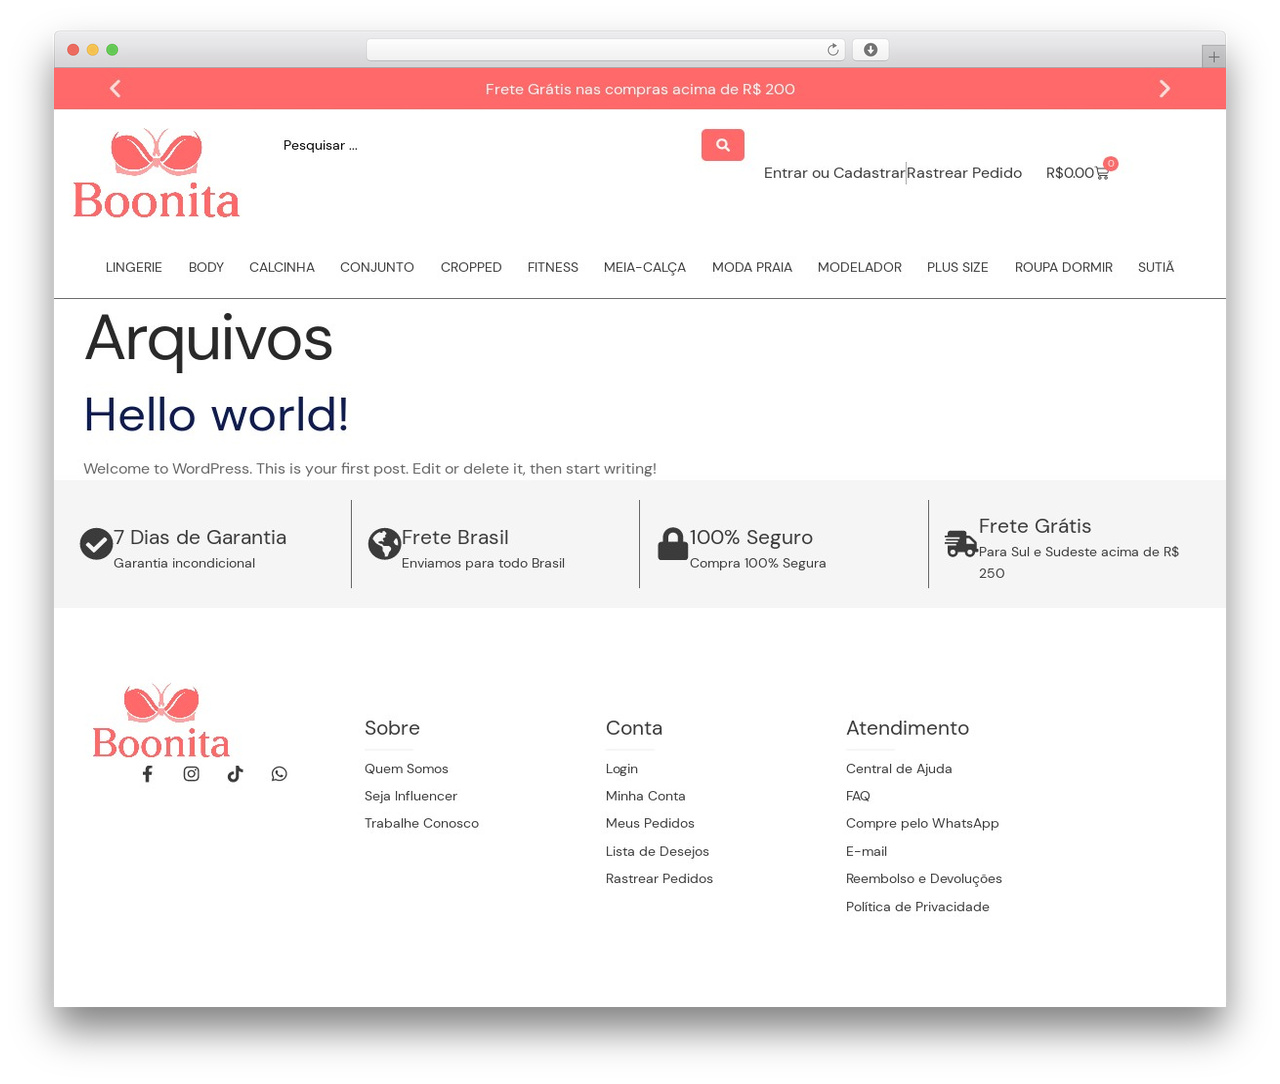
Task: Open the MEIA-CALÇA menu category
Action: [645, 267]
